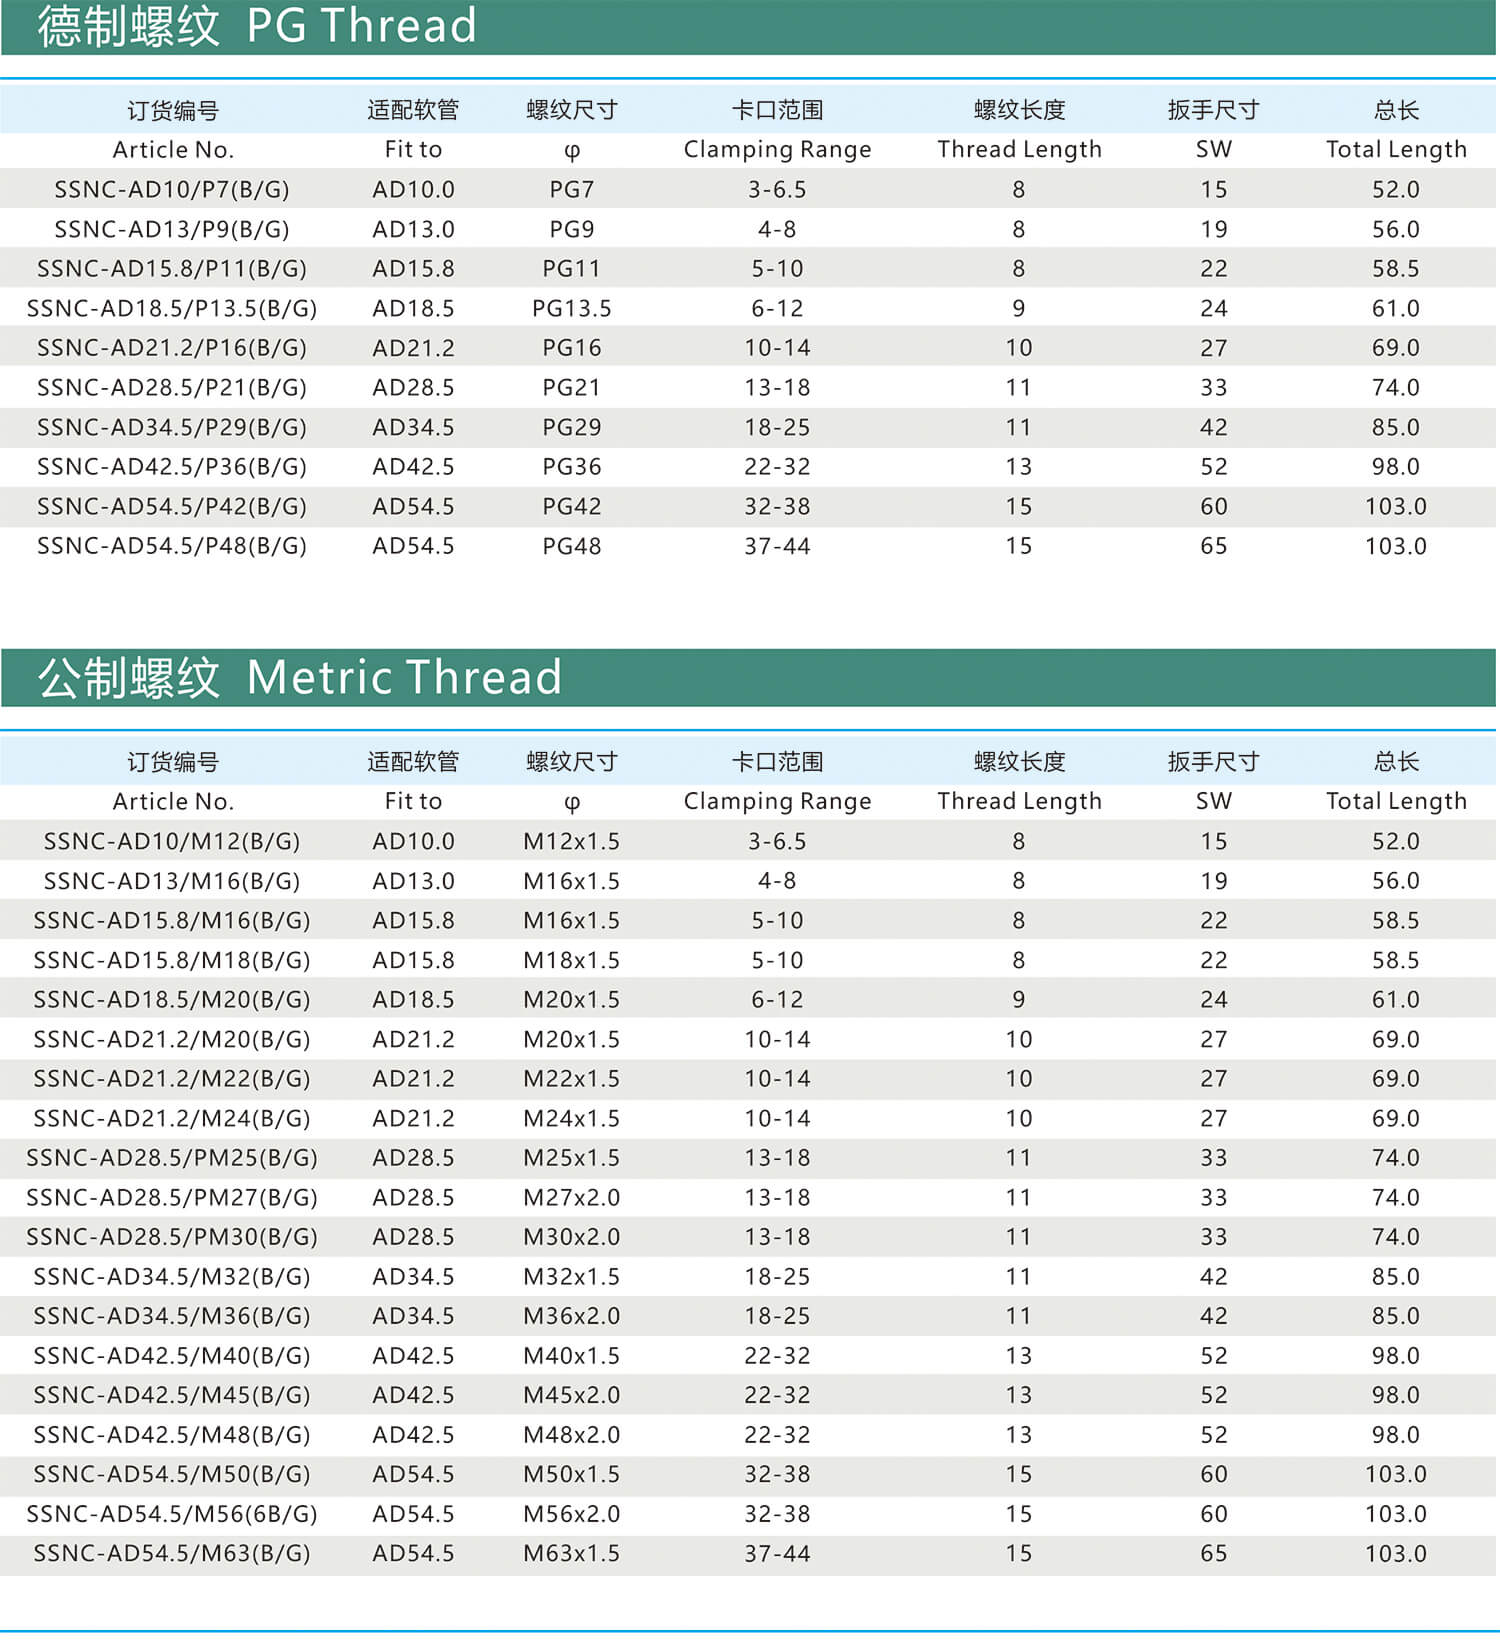Select article number SSNC-AD10/P7(B/G)
Viewport: 1500px width, 1647px height.
tap(172, 190)
